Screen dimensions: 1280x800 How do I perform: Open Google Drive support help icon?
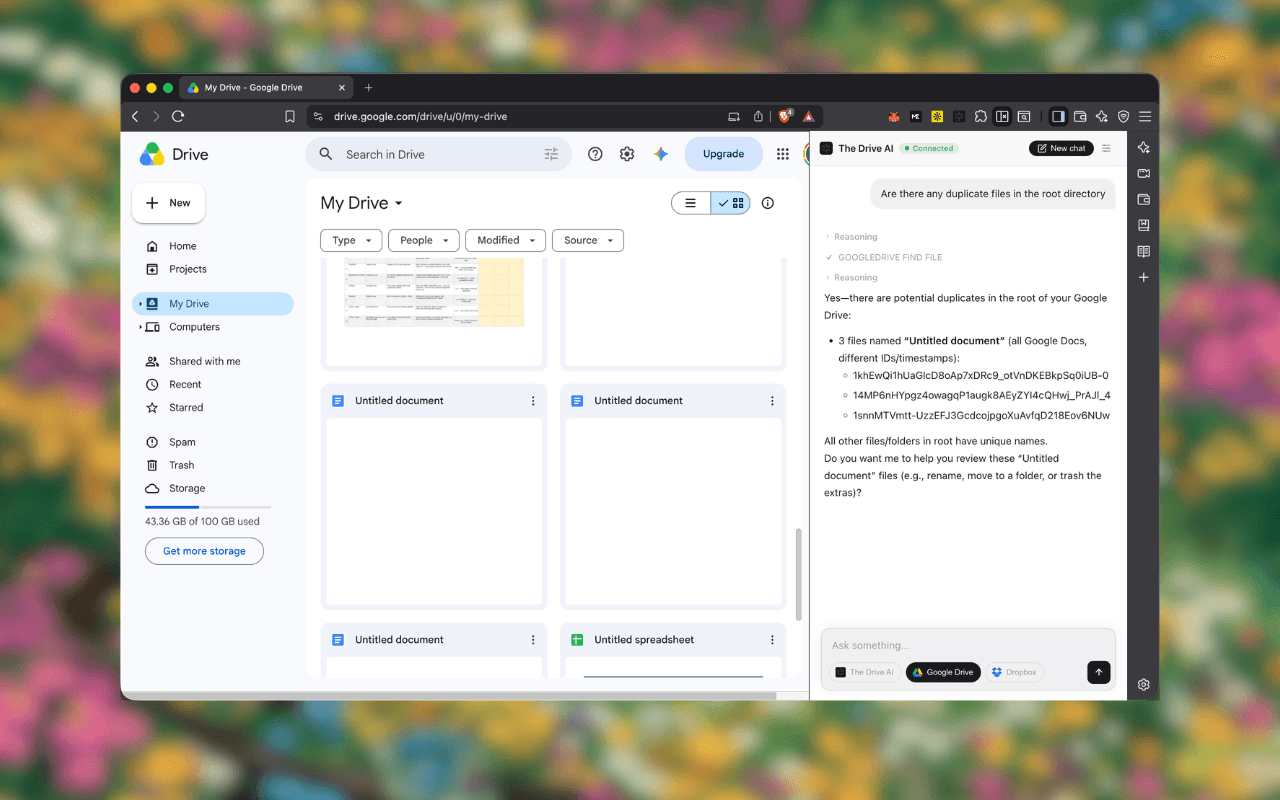595,154
